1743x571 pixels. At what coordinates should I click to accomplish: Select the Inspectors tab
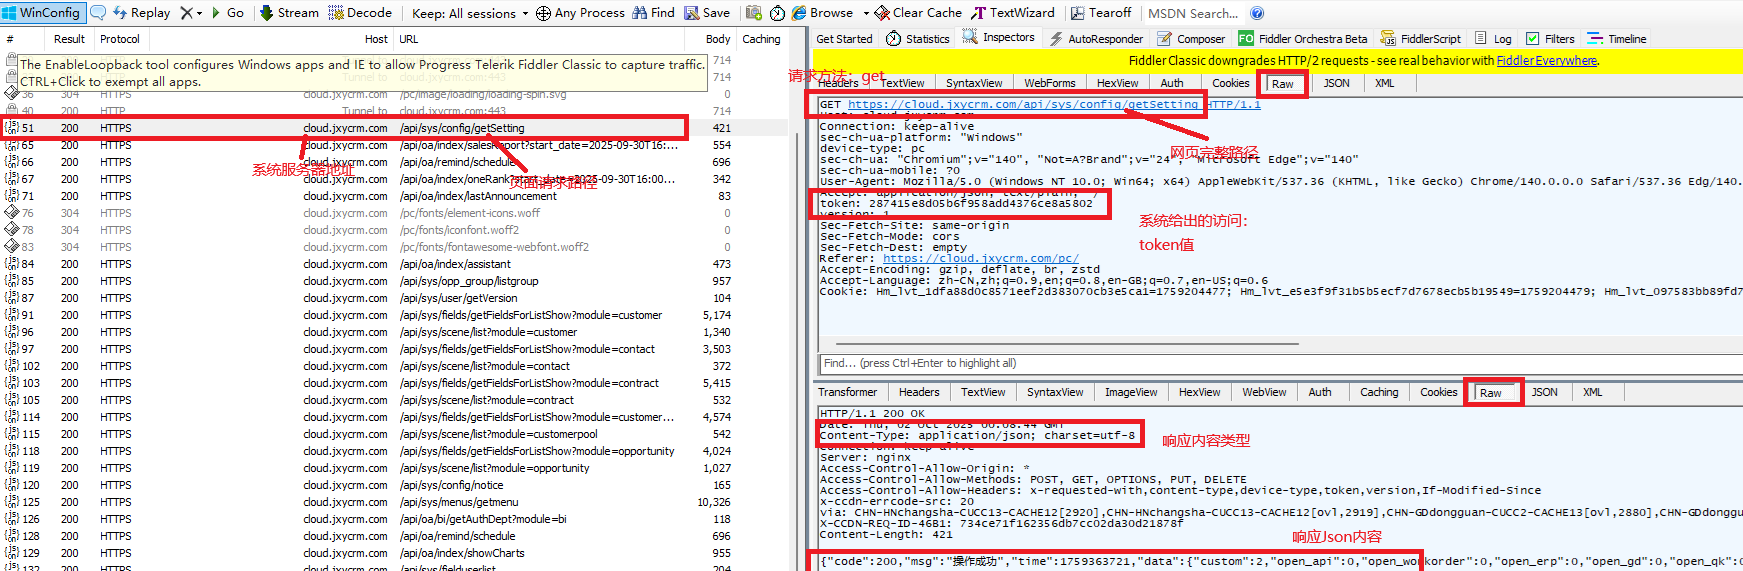pyautogui.click(x=998, y=37)
